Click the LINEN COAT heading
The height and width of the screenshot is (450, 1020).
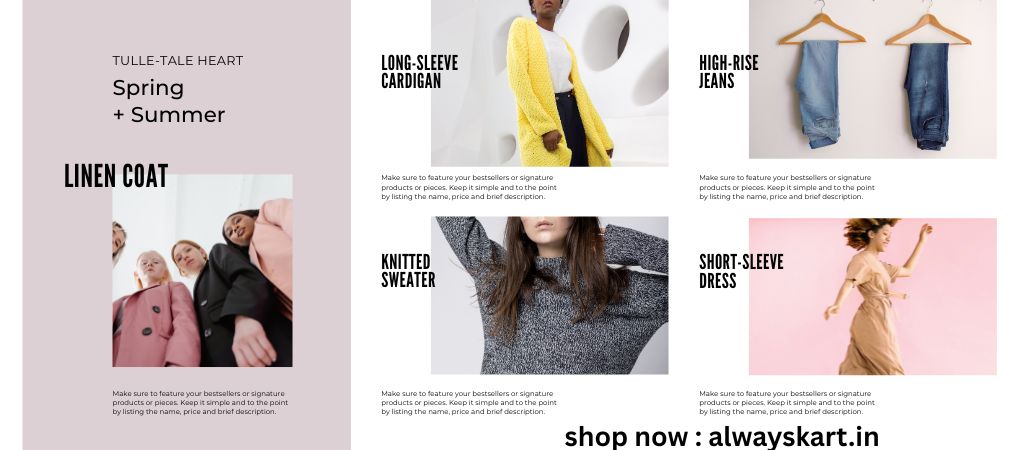coord(116,176)
